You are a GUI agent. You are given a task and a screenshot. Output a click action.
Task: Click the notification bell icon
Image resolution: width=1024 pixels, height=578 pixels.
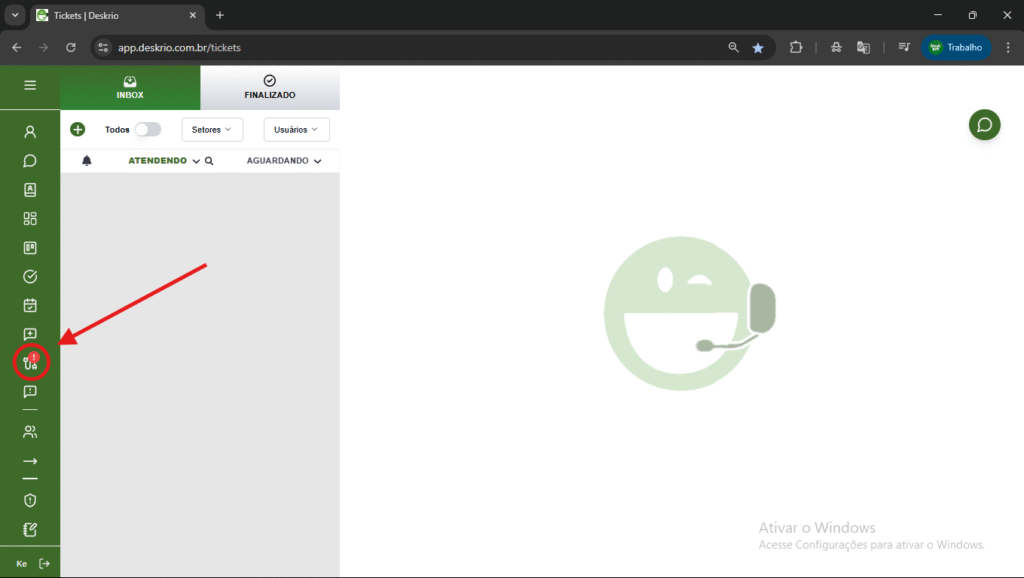(x=87, y=161)
